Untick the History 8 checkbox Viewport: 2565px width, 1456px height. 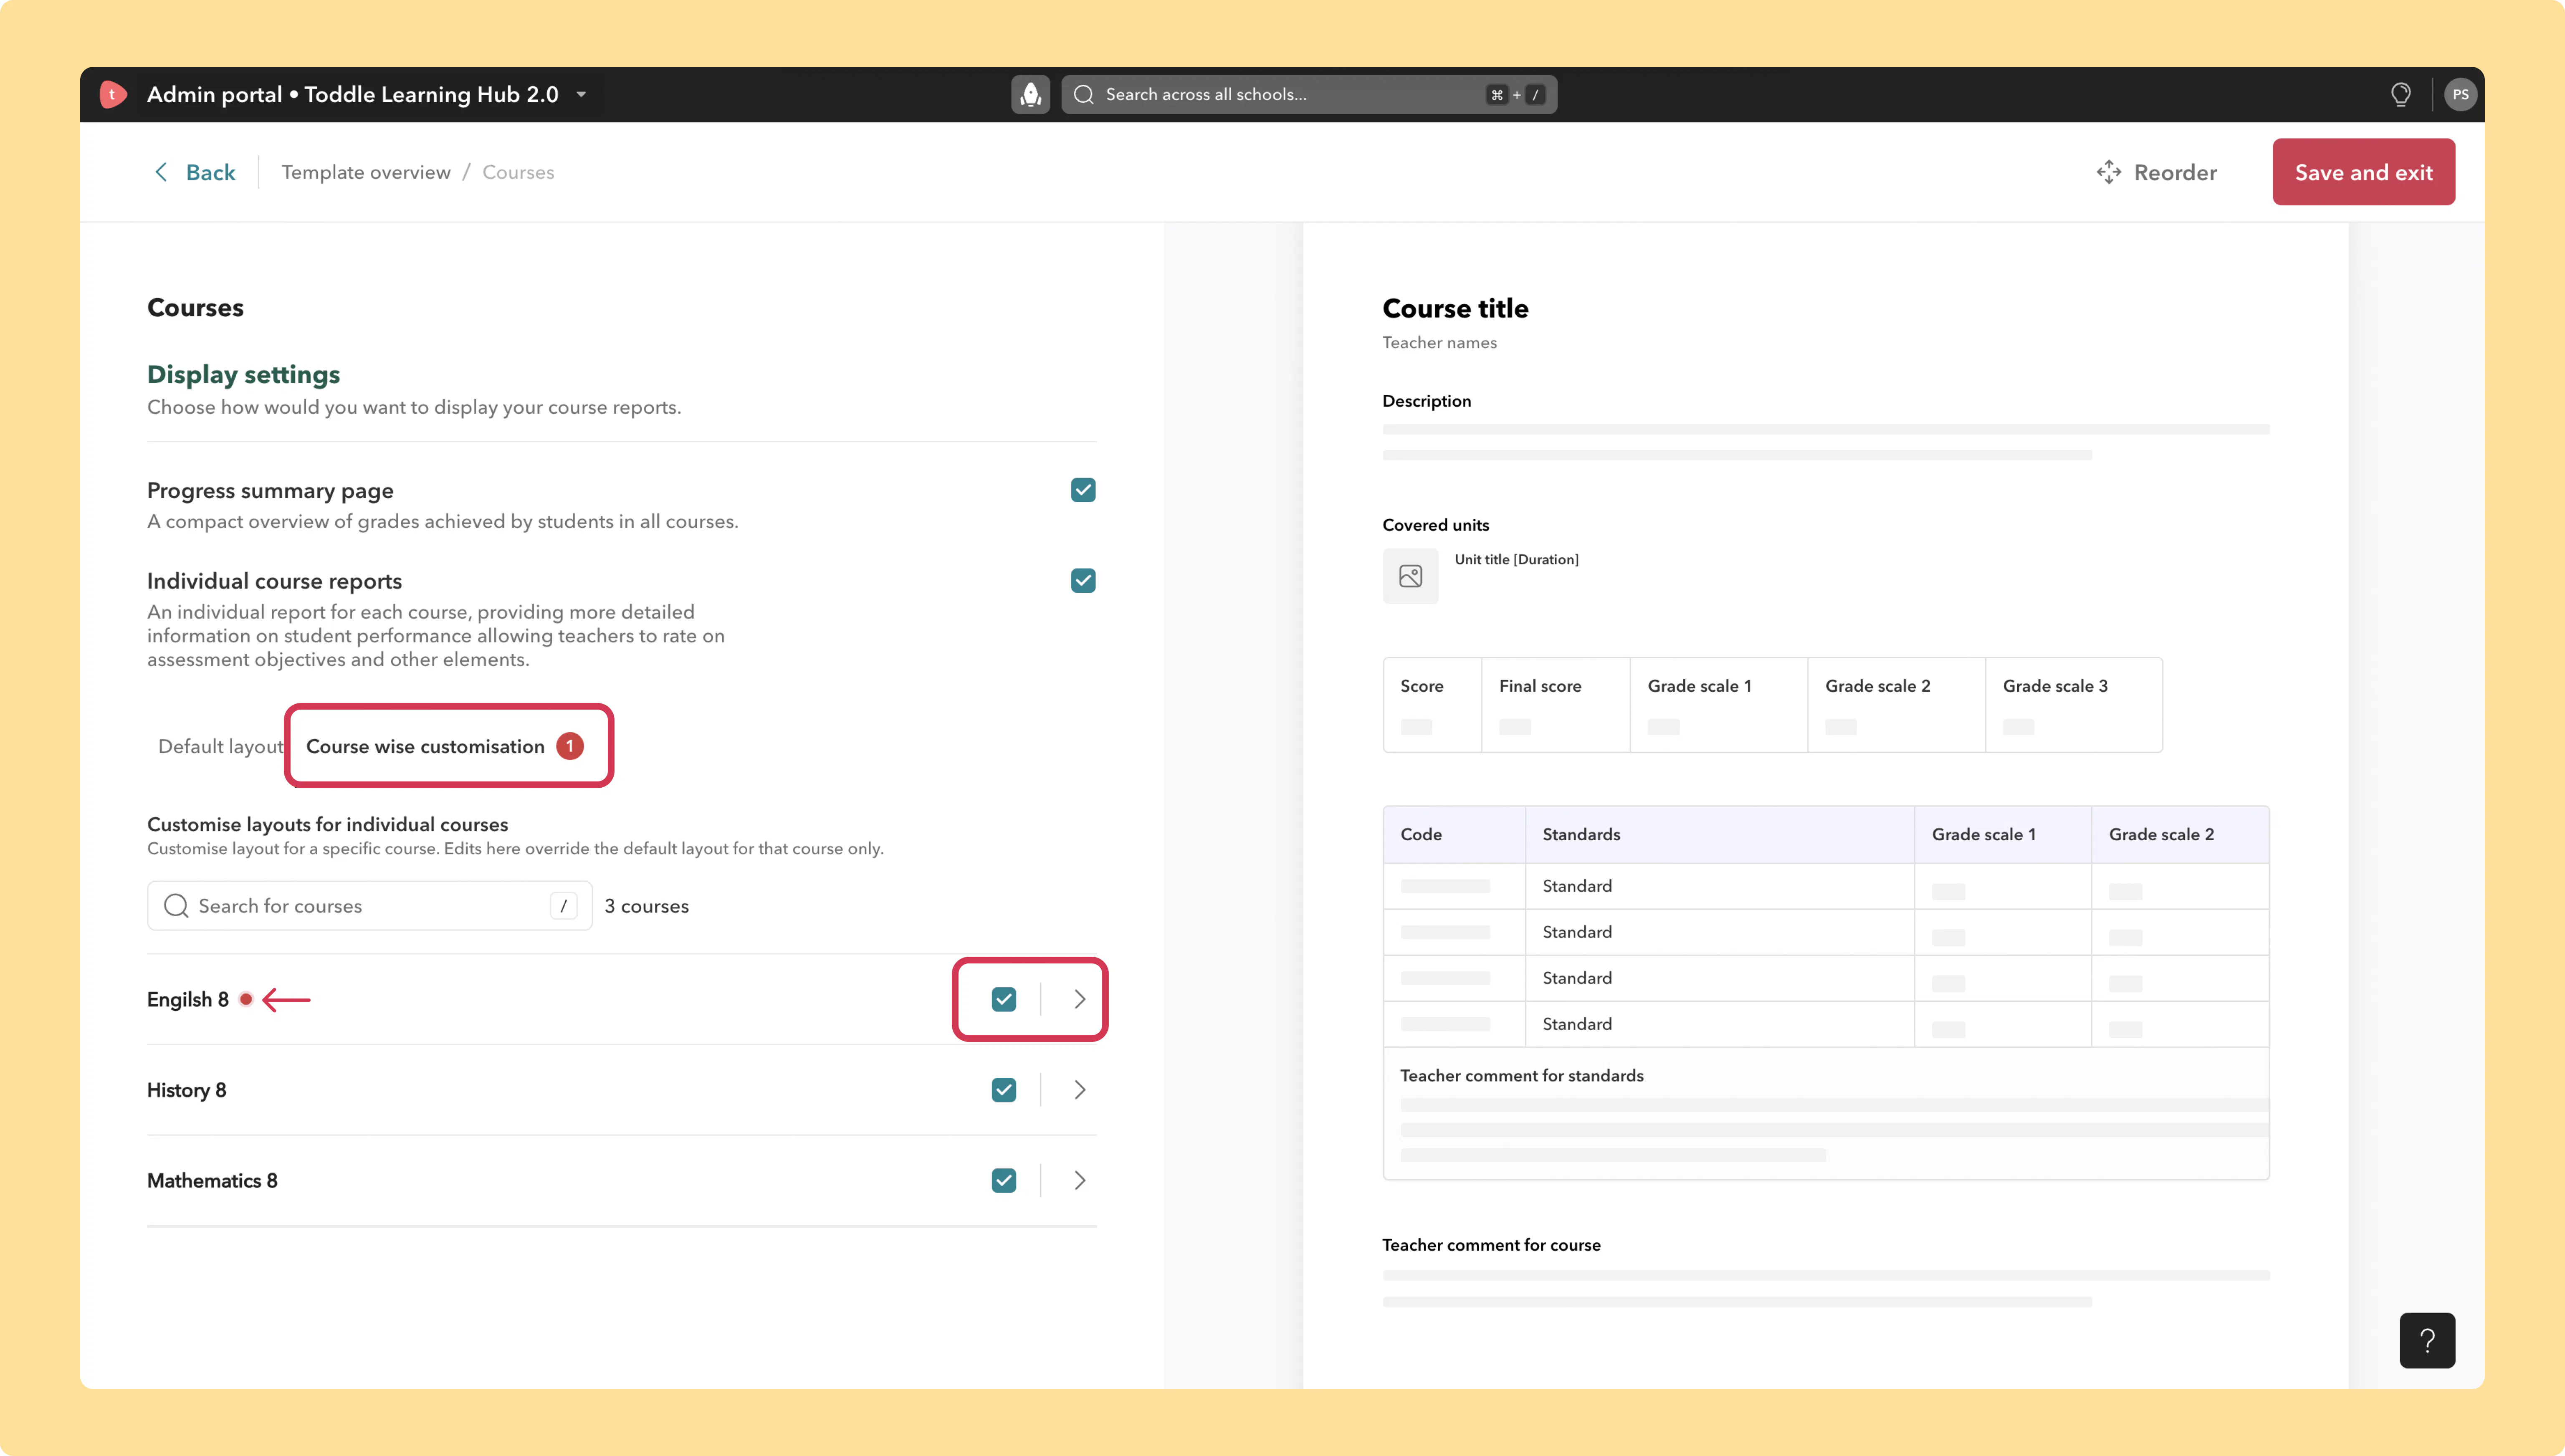[1004, 1090]
